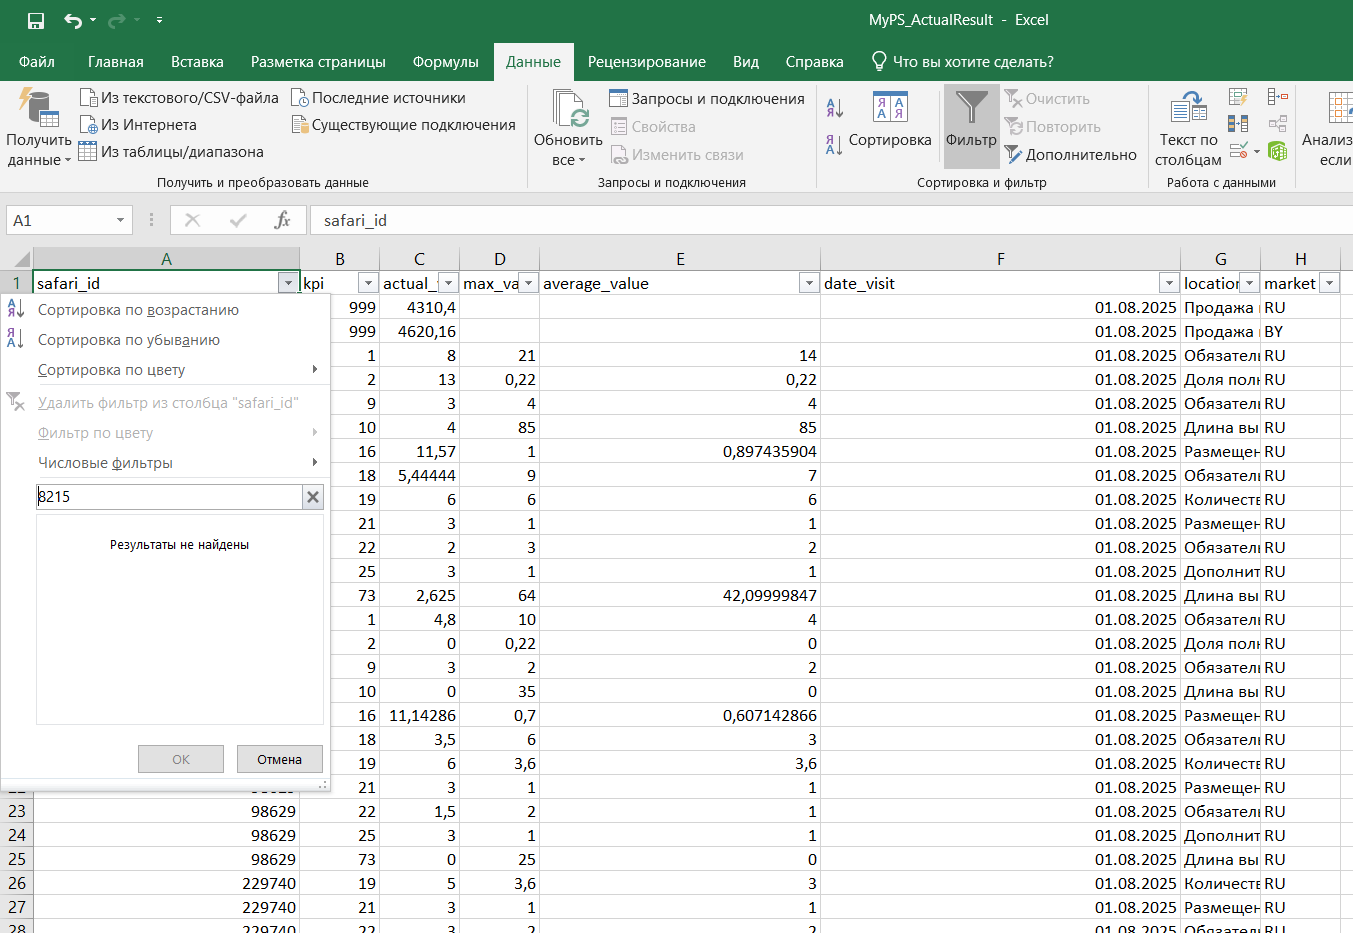The image size is (1353, 933).
Task: Select column E header
Action: tap(680, 259)
